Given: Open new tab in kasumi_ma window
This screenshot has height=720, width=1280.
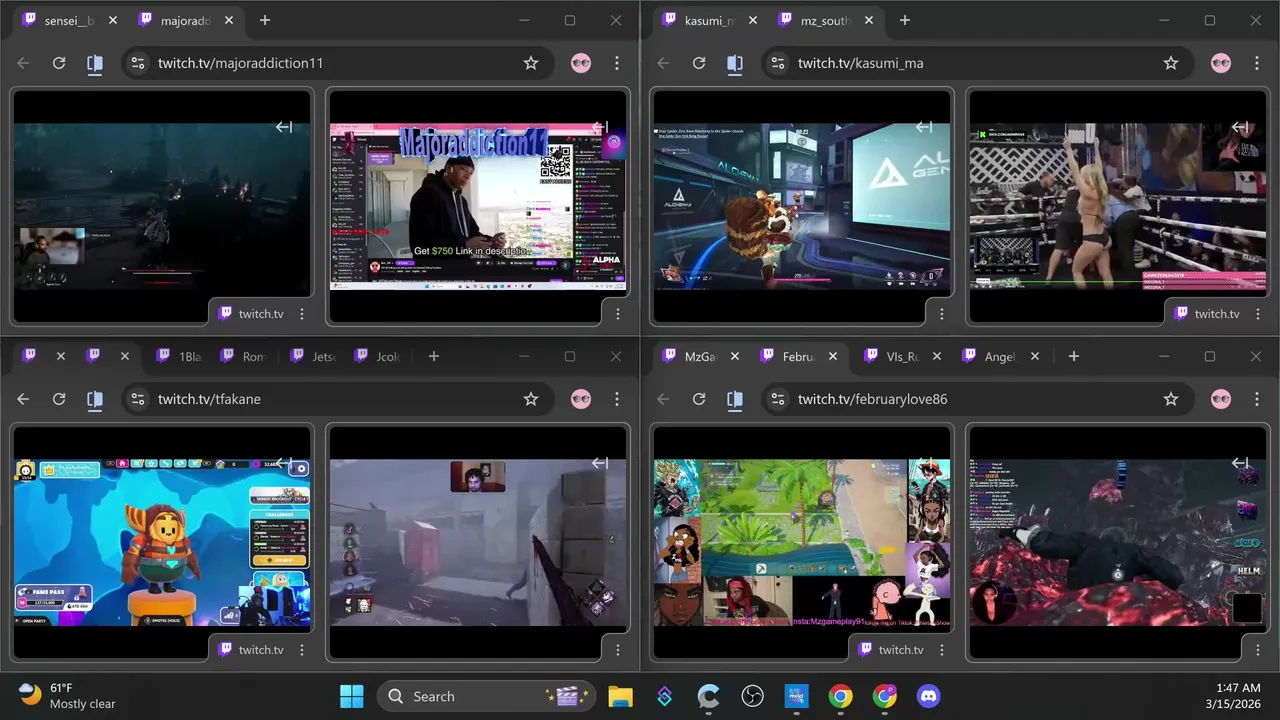Looking at the screenshot, I should pyautogui.click(x=905, y=20).
